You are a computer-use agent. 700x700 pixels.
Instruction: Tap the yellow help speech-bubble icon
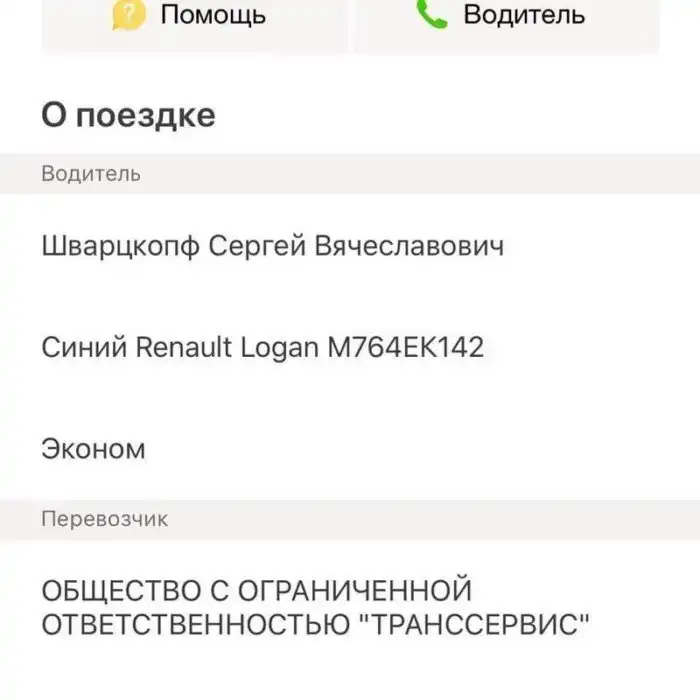(x=129, y=14)
